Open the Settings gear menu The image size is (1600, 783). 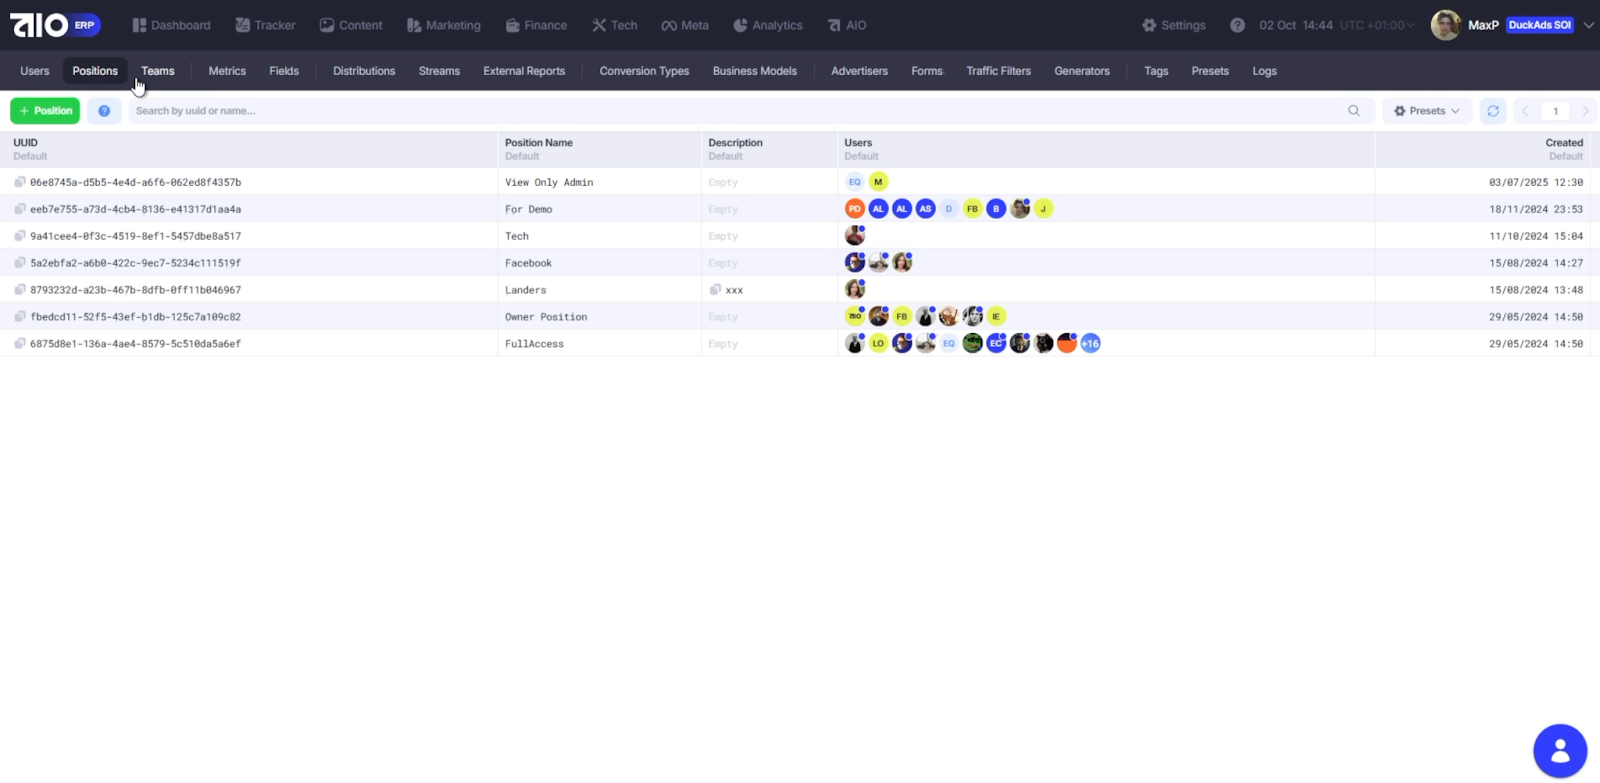coord(1174,25)
